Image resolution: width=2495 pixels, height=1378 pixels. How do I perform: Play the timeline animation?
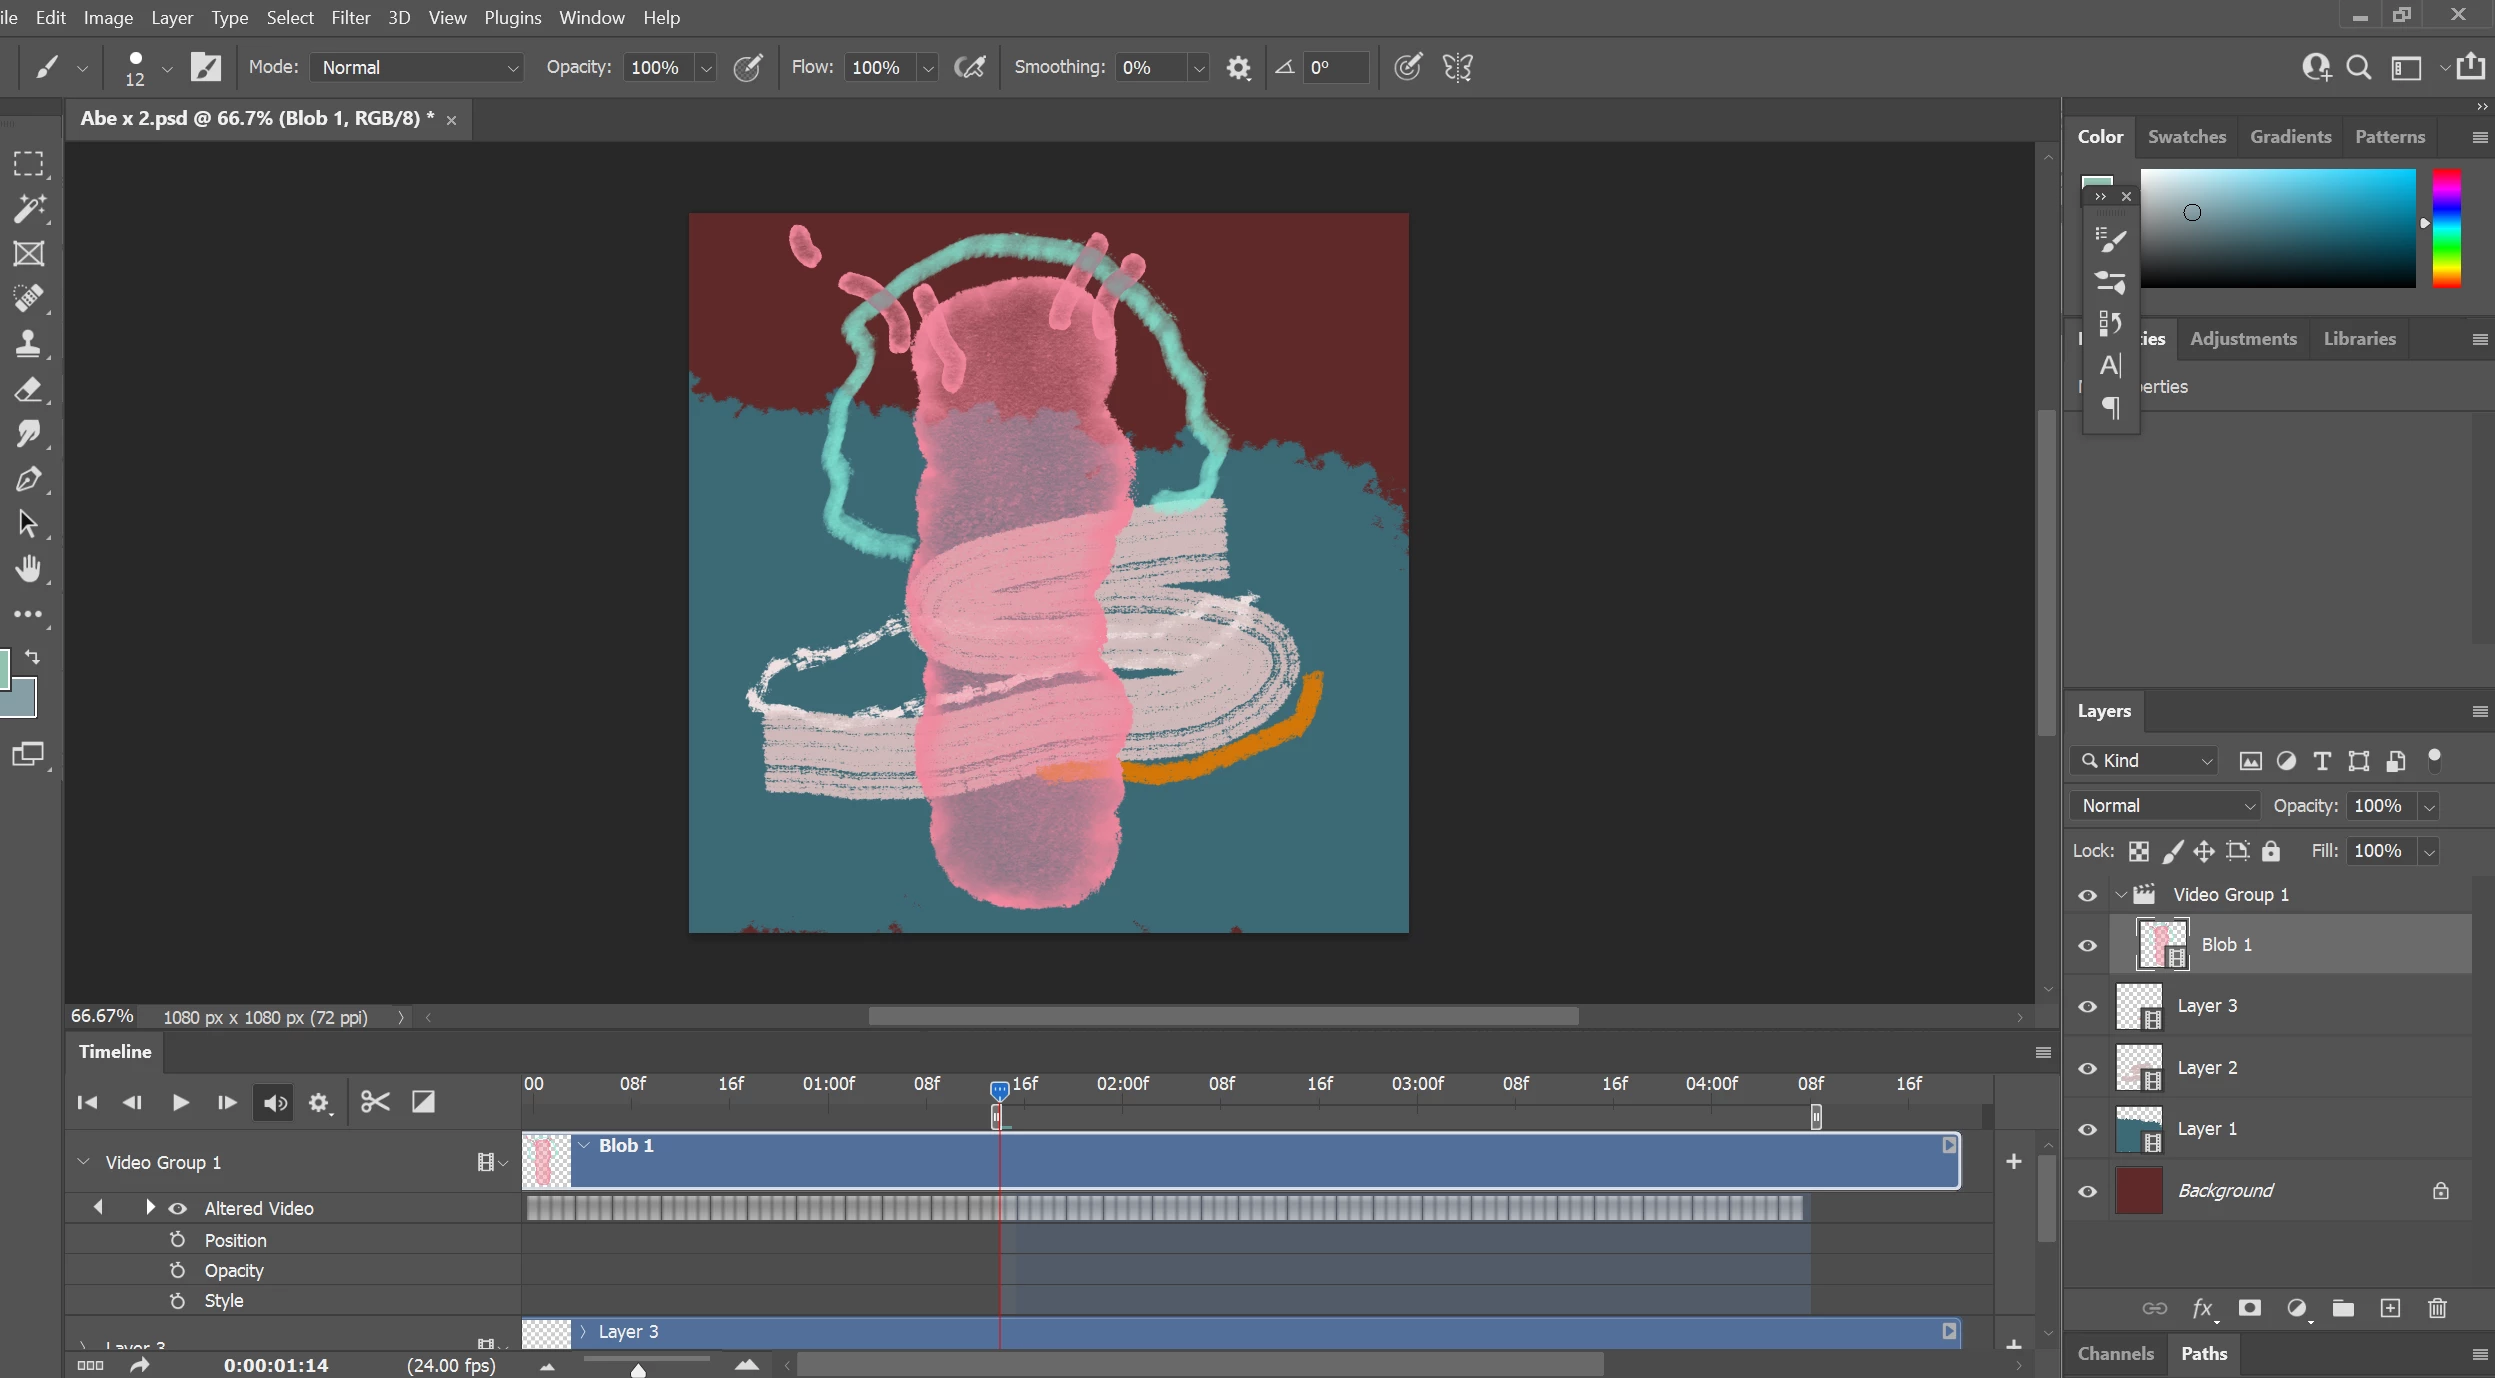pyautogui.click(x=180, y=1102)
